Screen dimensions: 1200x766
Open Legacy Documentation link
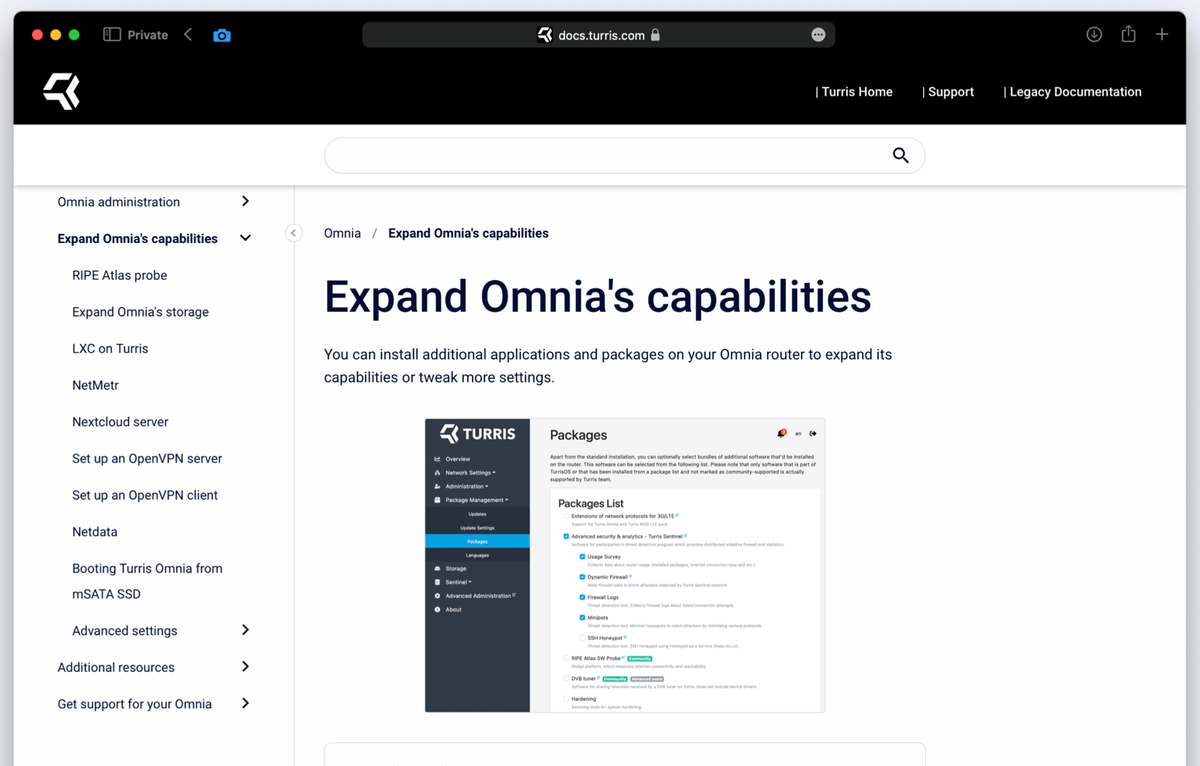click(x=1073, y=92)
